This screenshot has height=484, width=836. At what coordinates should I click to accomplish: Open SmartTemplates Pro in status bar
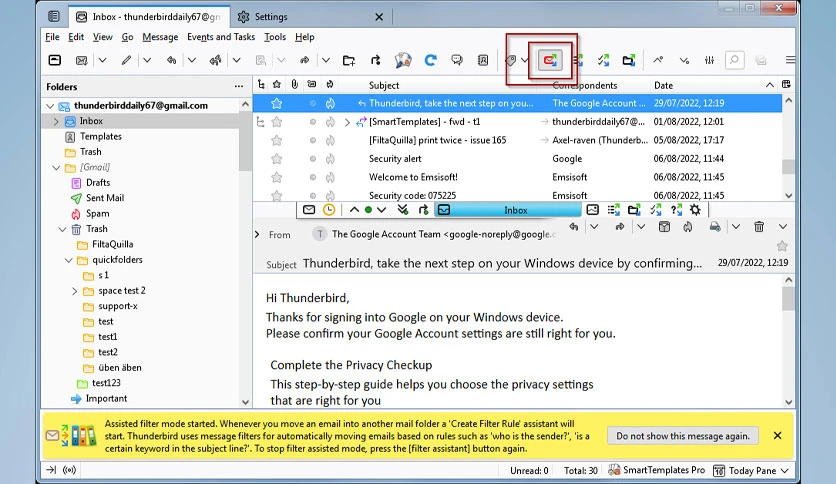coord(656,470)
